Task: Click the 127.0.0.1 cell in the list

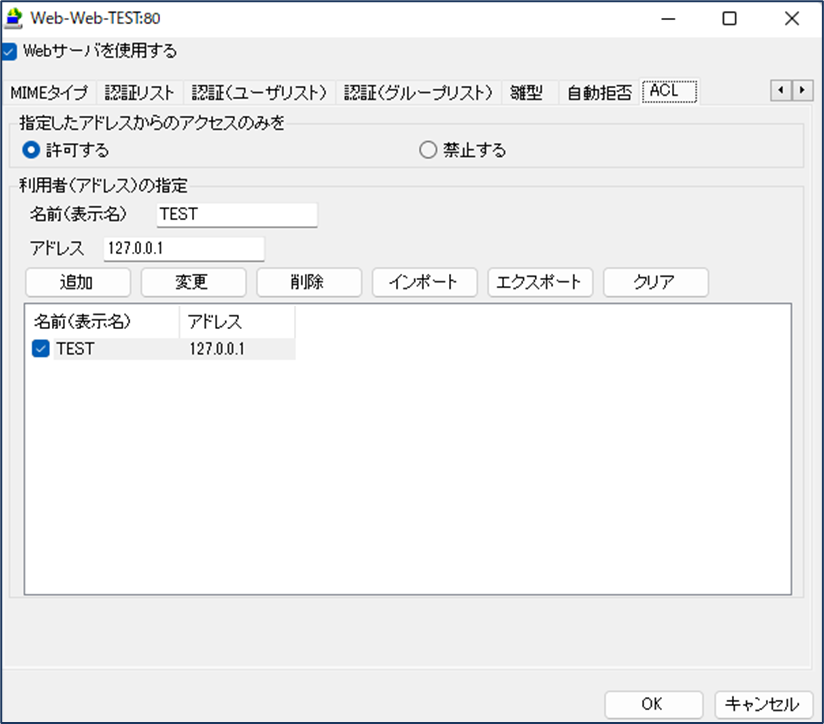Action: [217, 348]
